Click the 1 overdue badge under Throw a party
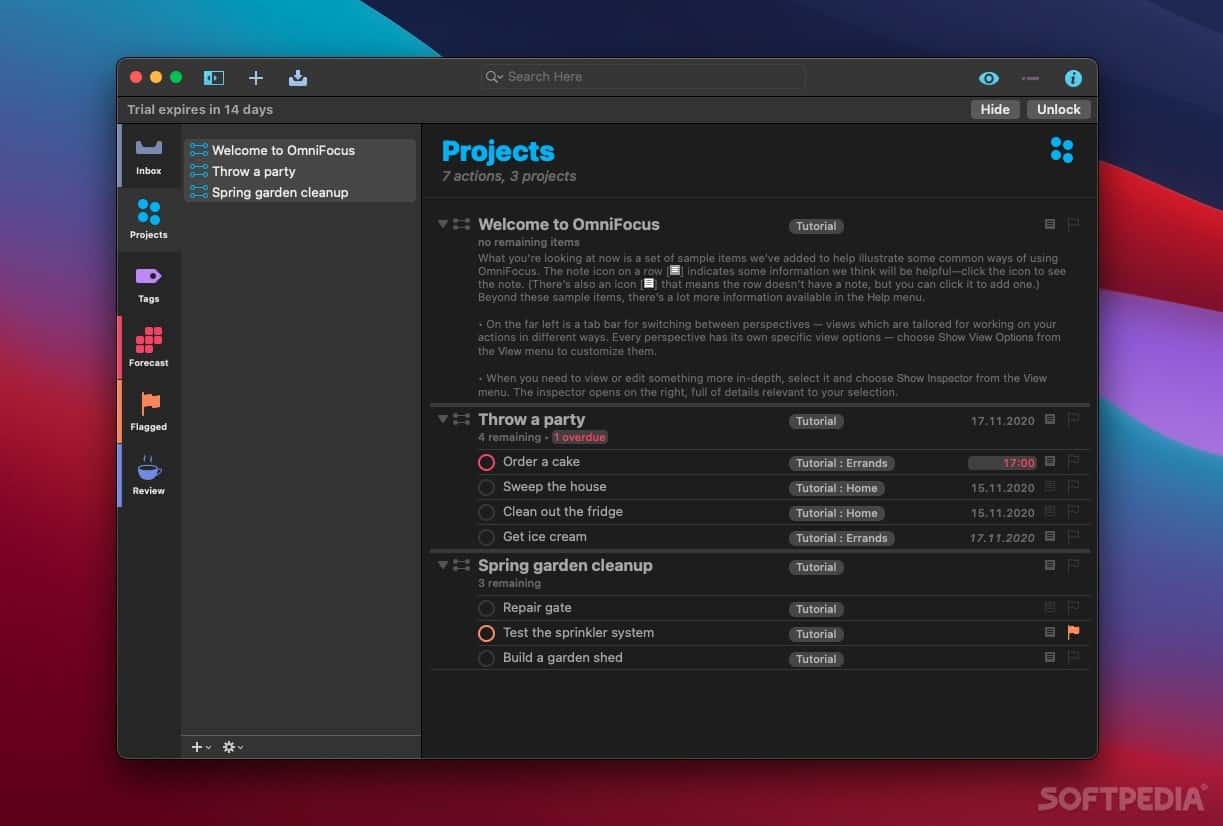 point(580,437)
